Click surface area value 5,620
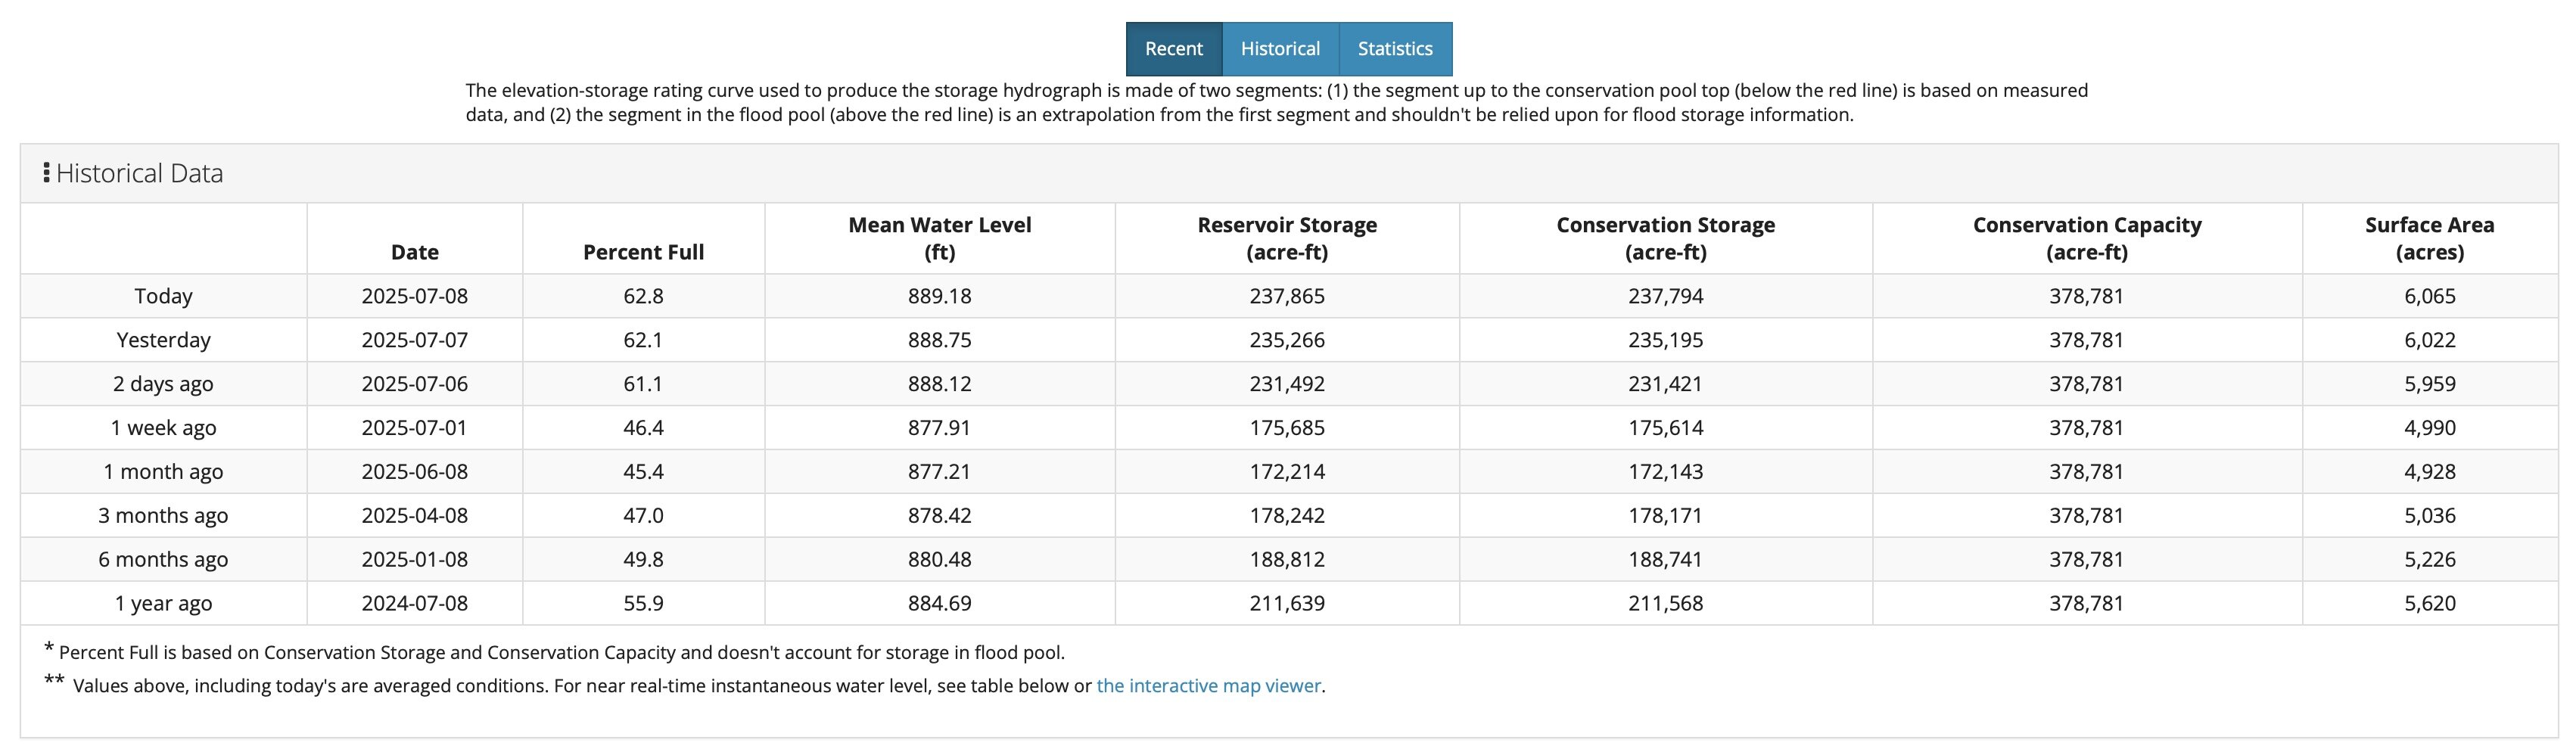Screen dimensions: 2576x746 tap(2430, 604)
